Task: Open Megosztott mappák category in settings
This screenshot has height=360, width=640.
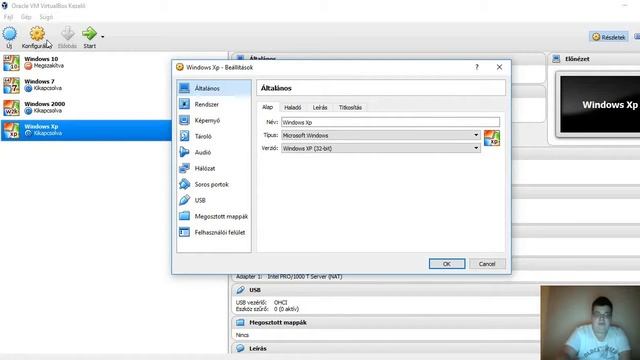Action: coord(214,216)
